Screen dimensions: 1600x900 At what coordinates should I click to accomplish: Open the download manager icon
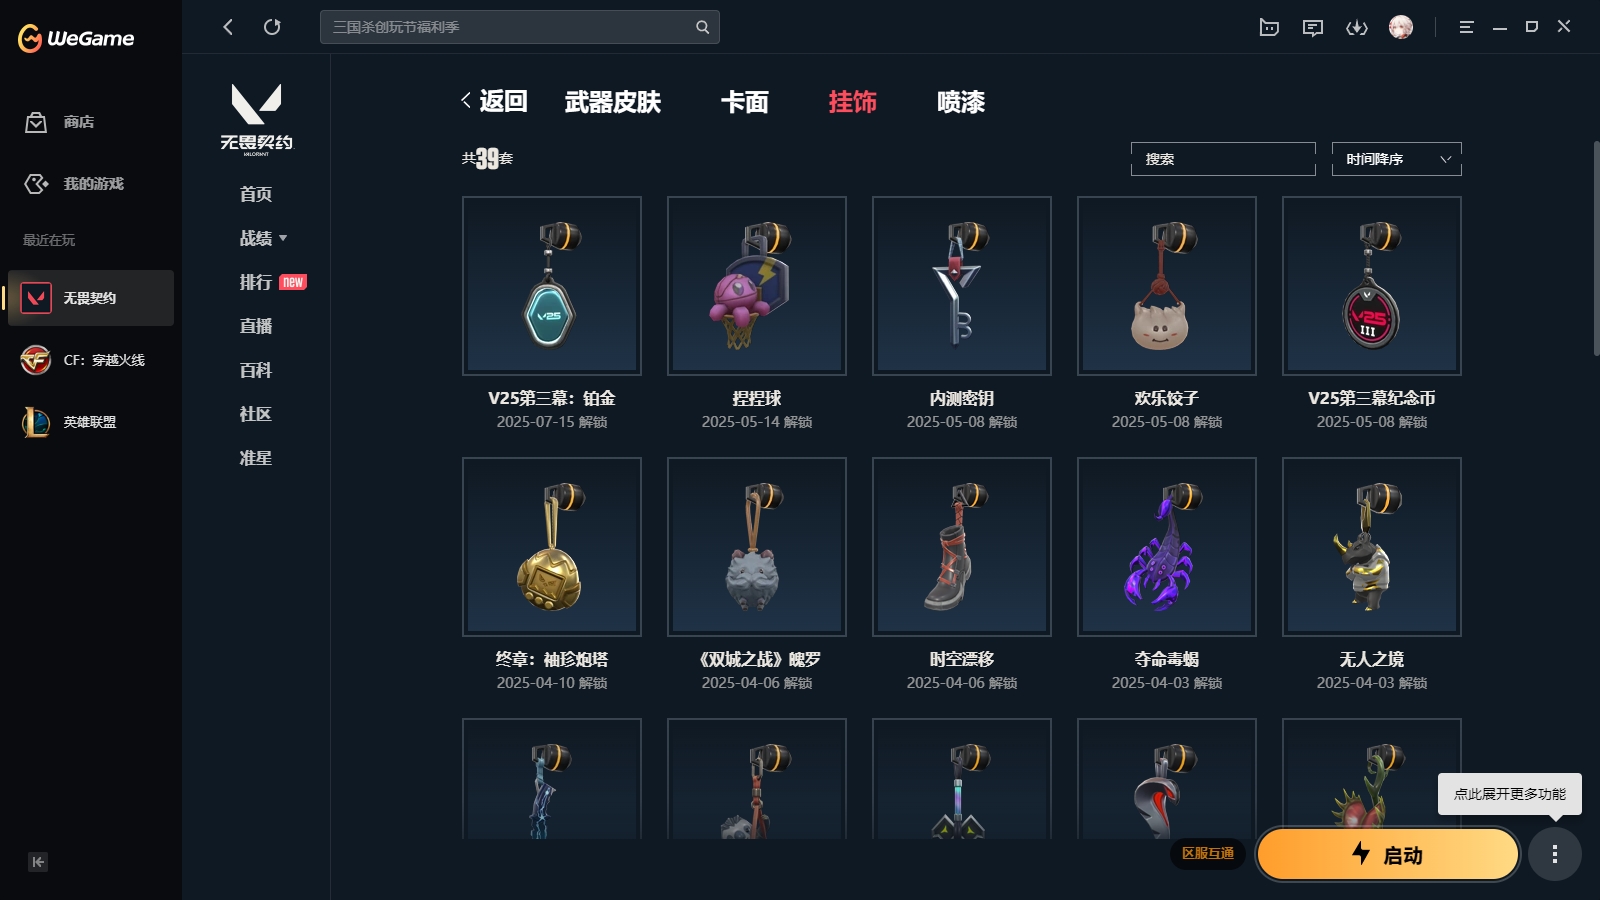pyautogui.click(x=1357, y=28)
